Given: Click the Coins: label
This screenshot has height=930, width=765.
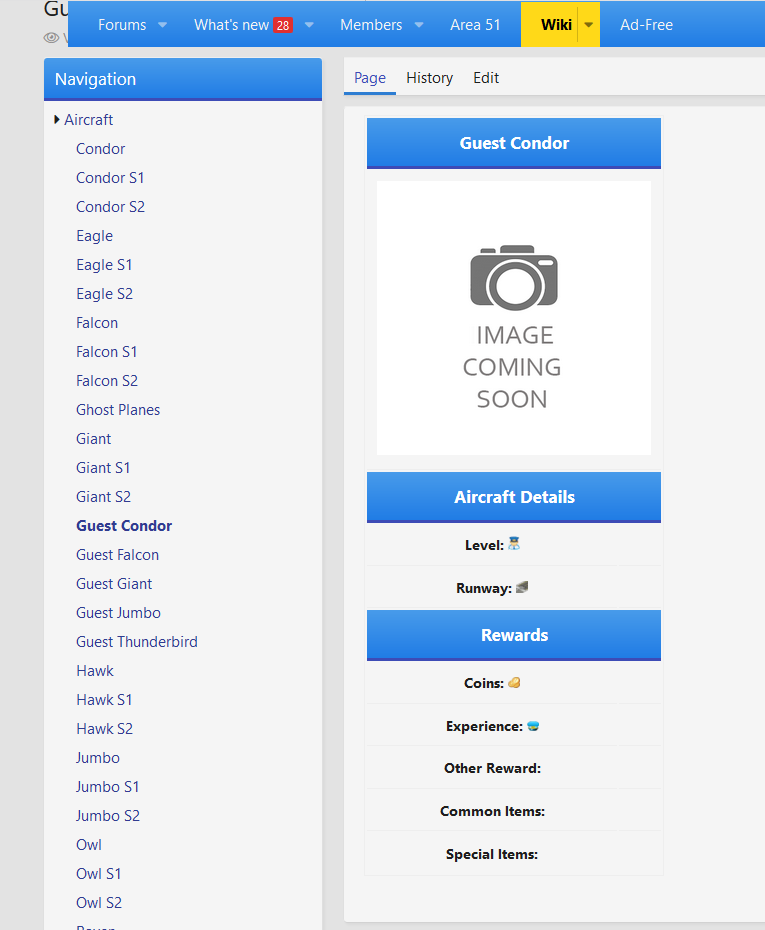Looking at the screenshot, I should click(484, 683).
